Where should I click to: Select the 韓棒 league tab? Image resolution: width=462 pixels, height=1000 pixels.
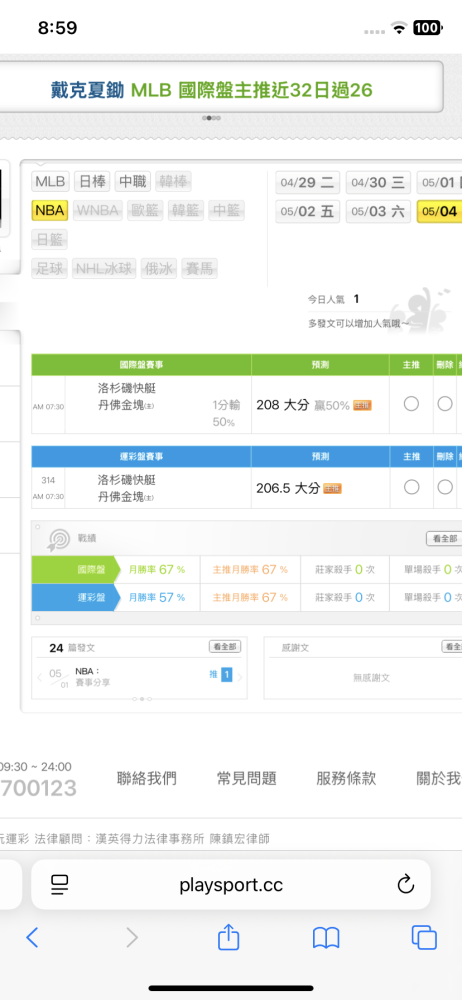(174, 182)
